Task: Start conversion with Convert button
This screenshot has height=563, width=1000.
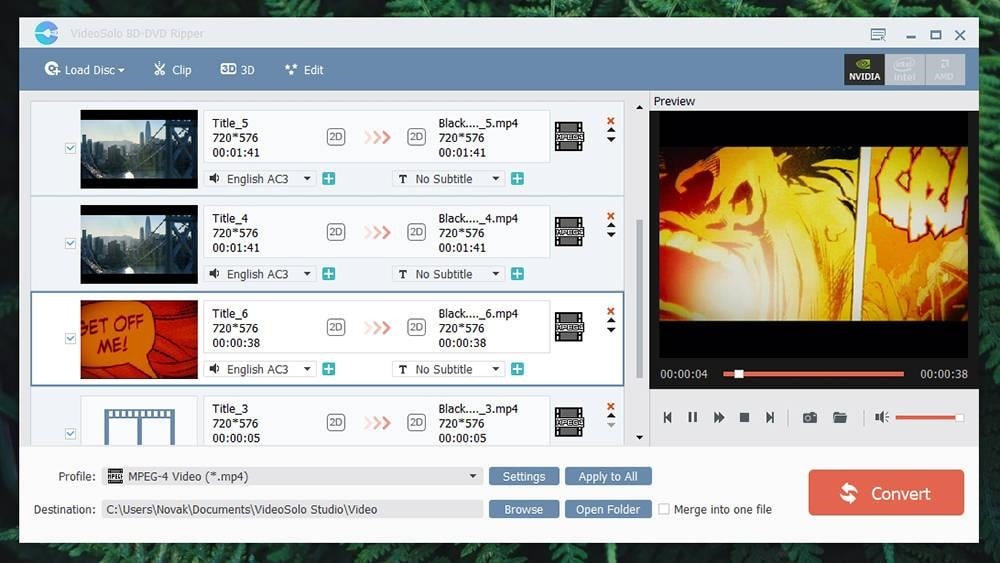Action: pos(886,492)
